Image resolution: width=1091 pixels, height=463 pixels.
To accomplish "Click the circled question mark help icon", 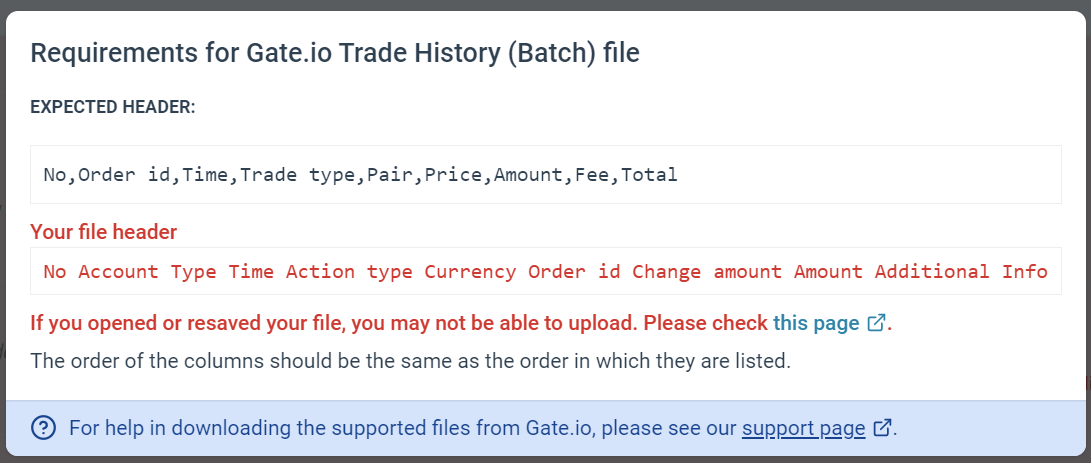I will [44, 427].
